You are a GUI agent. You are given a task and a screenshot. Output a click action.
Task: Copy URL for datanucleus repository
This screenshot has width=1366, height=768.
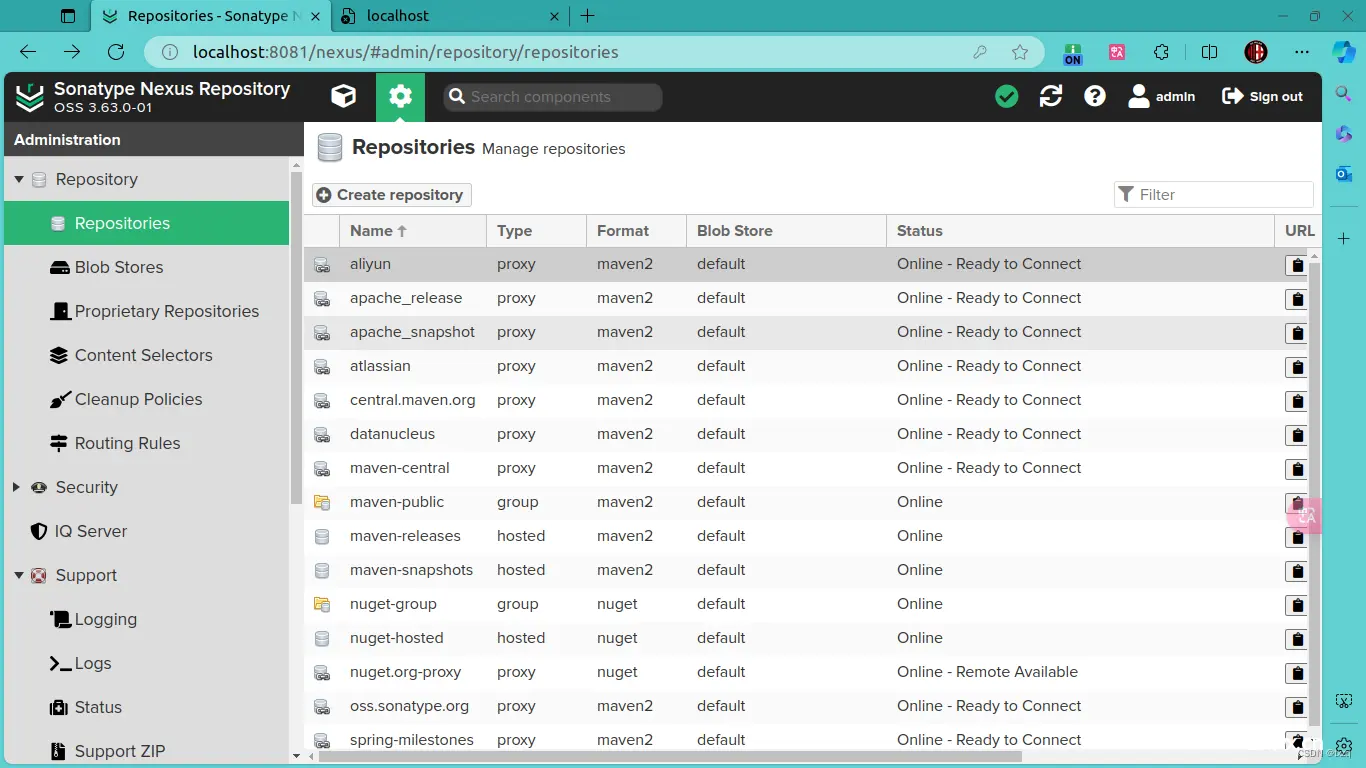1297,435
